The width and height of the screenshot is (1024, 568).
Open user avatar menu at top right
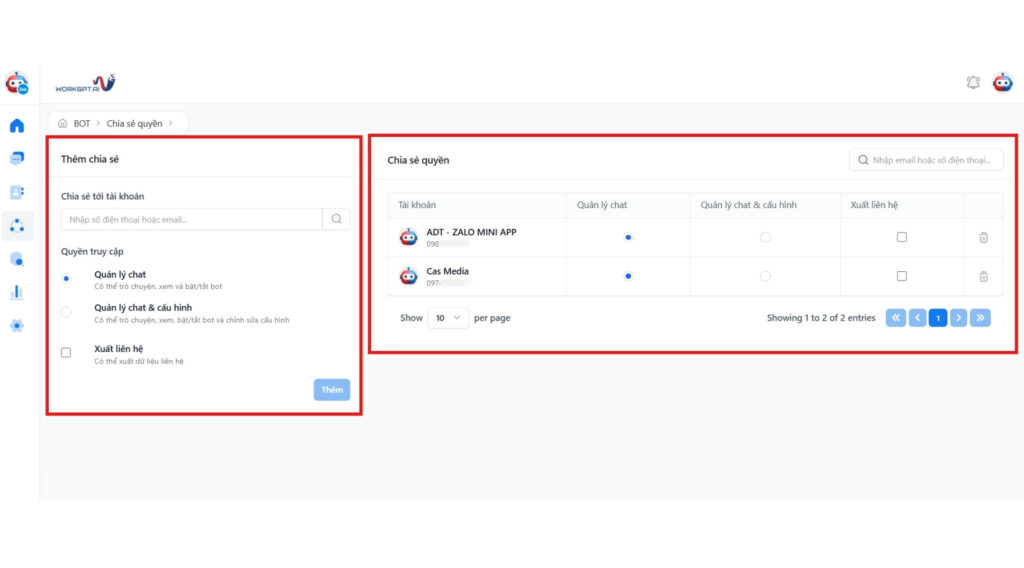[x=1002, y=83]
